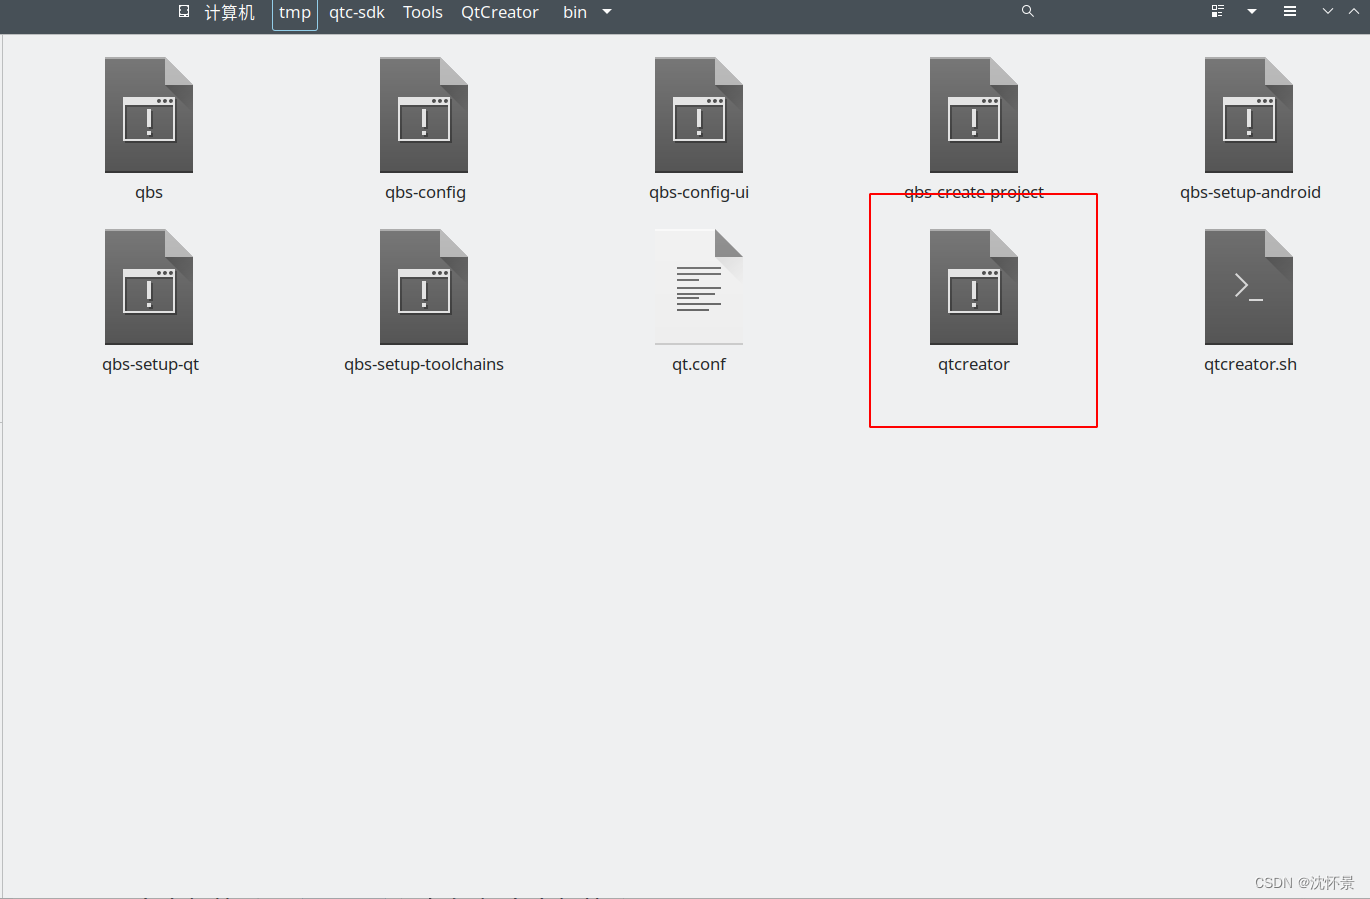
Task: Open the qbs executable file icon
Action: [149, 115]
